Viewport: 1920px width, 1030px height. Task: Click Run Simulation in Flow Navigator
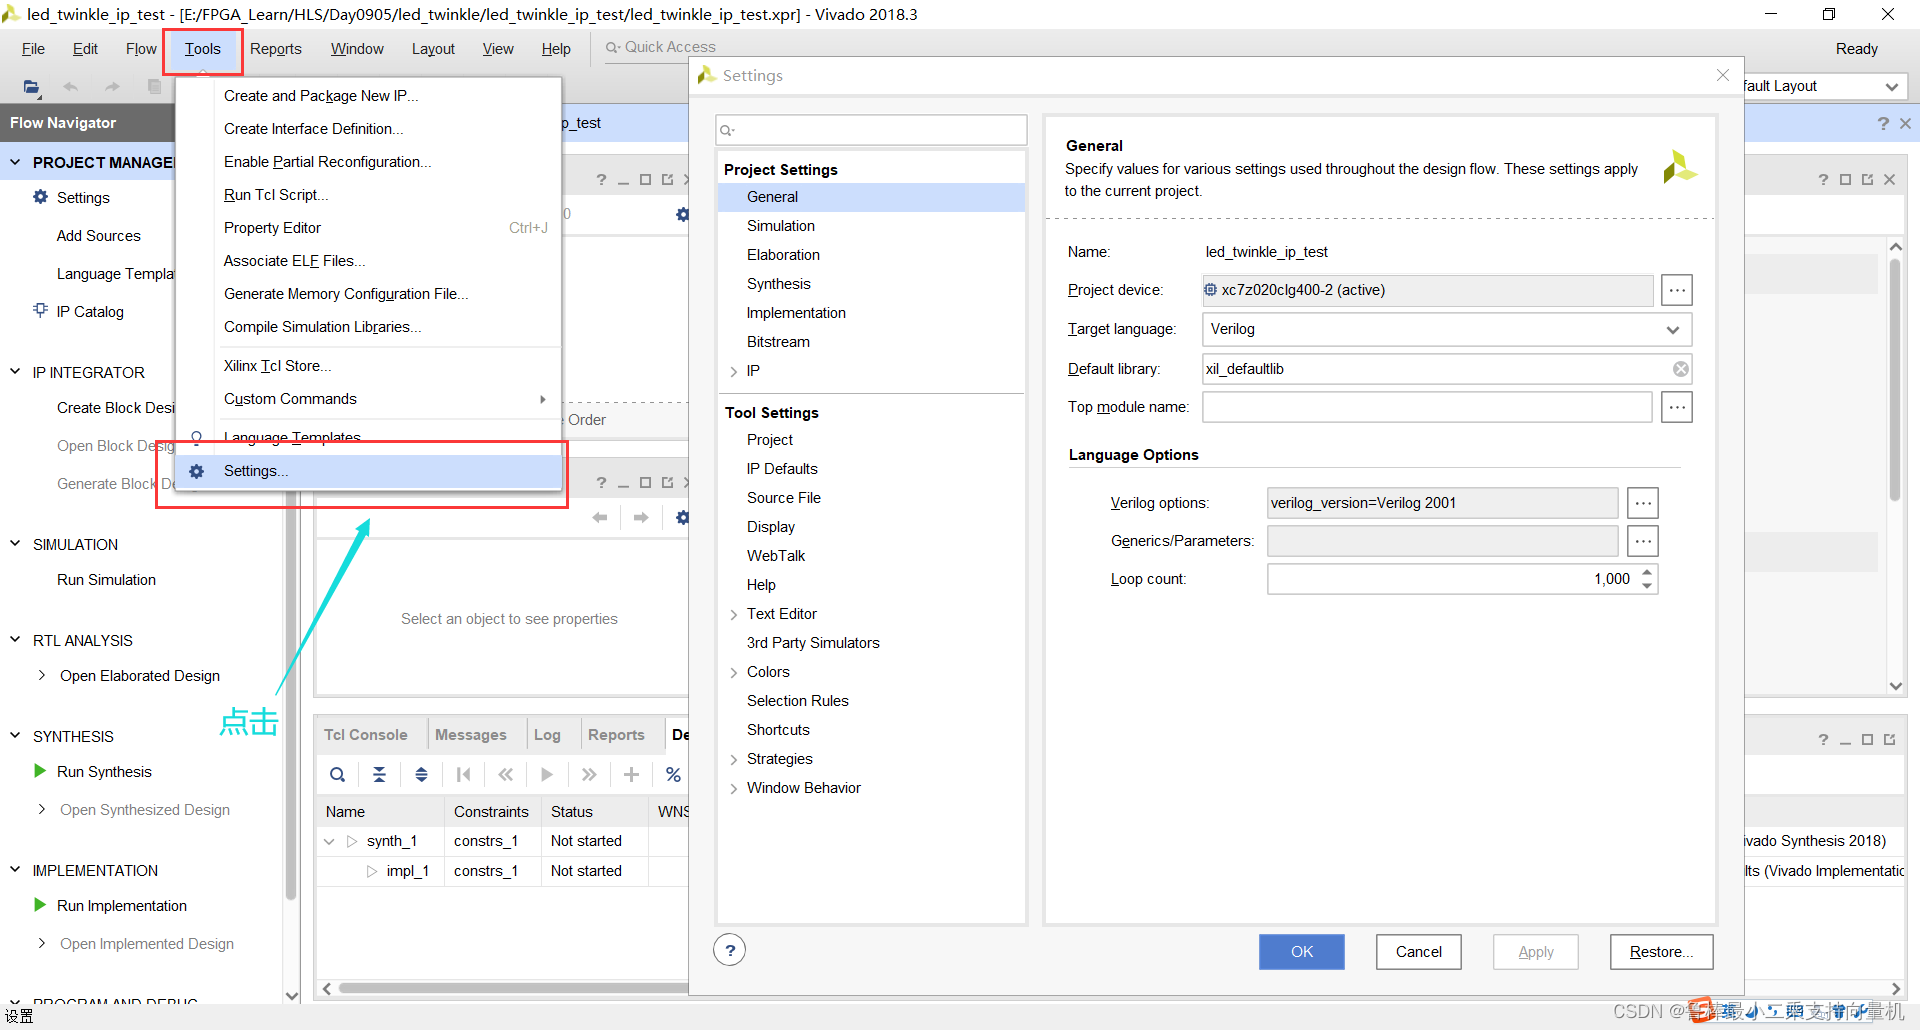click(x=106, y=580)
